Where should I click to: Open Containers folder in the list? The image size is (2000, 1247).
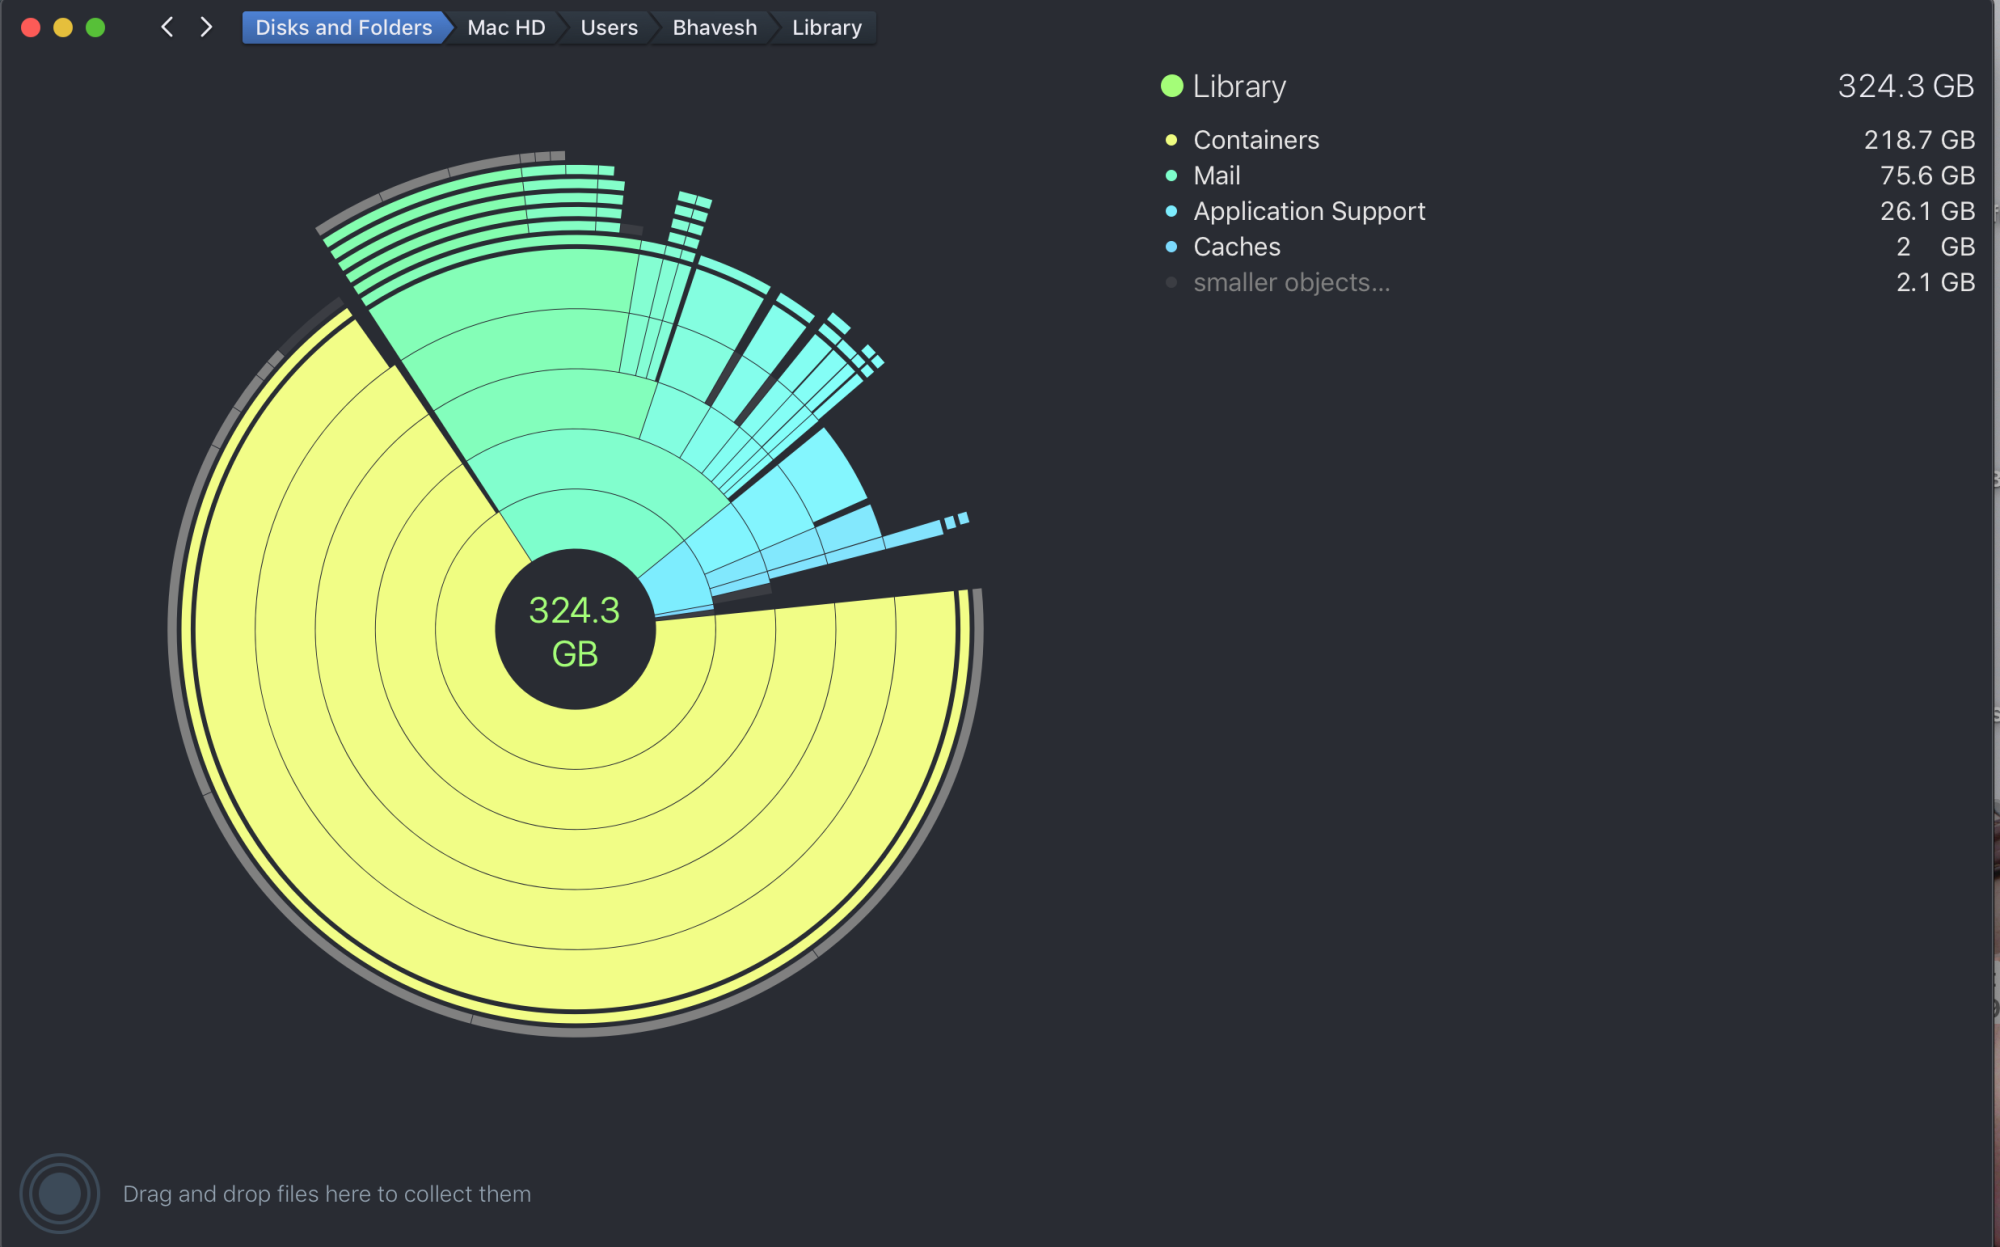click(x=1256, y=140)
